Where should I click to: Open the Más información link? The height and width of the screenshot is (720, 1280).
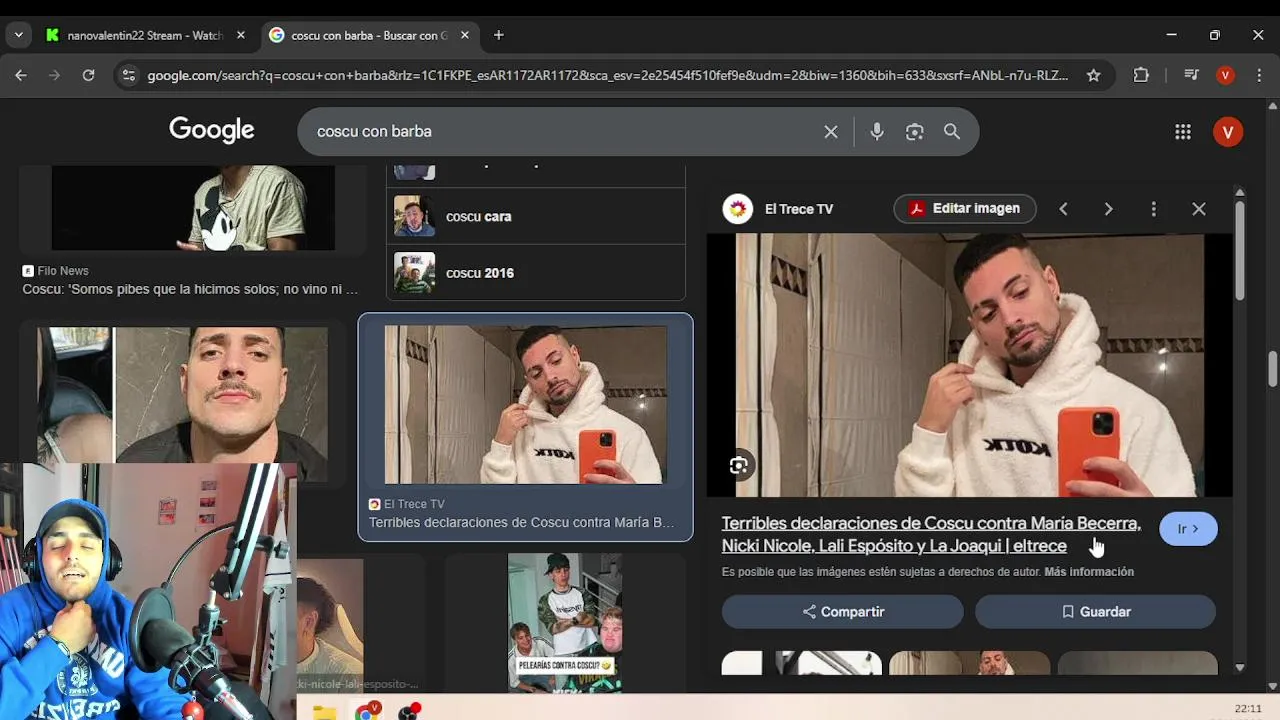(x=1089, y=572)
